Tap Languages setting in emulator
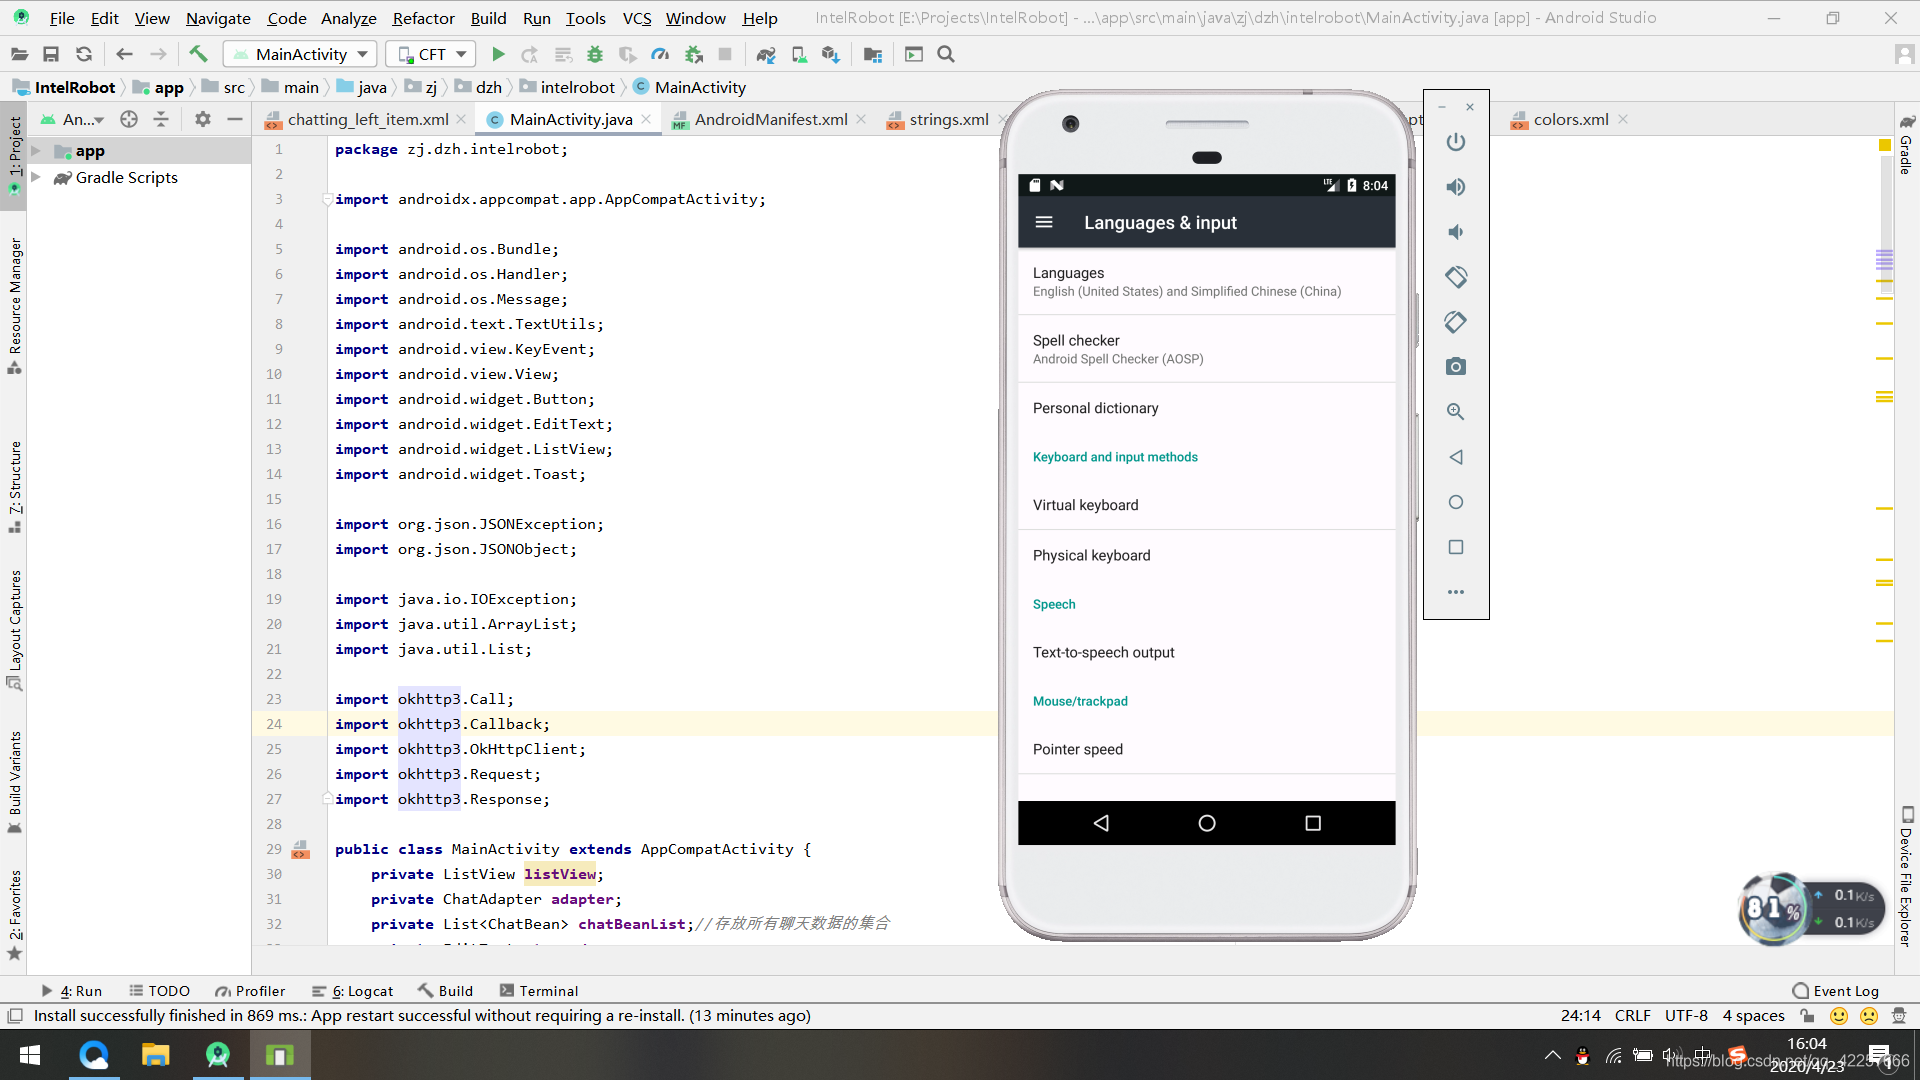This screenshot has height=1080, width=1920. [1207, 281]
